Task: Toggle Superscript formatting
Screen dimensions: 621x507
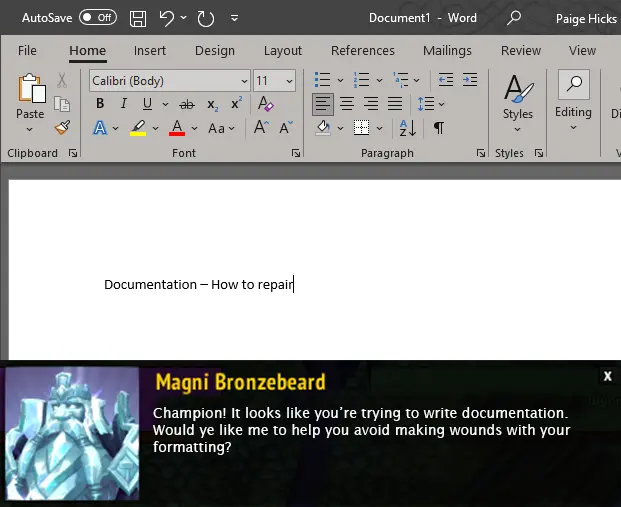Action: pos(236,104)
